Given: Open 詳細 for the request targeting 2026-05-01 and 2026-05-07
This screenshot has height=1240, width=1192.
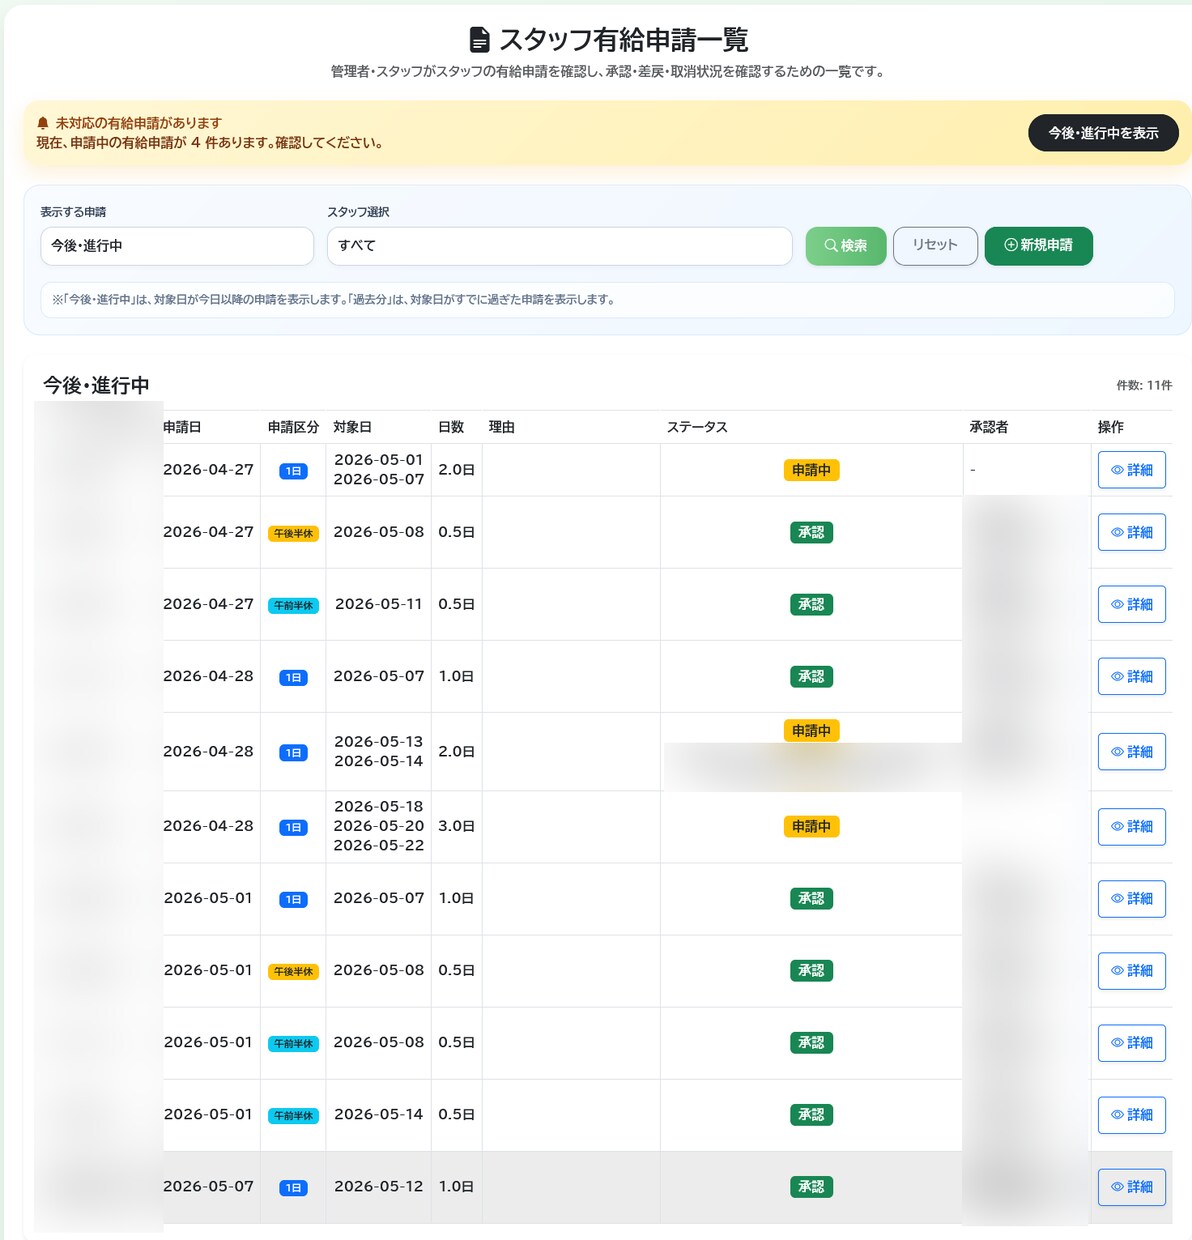Looking at the screenshot, I should [1132, 470].
